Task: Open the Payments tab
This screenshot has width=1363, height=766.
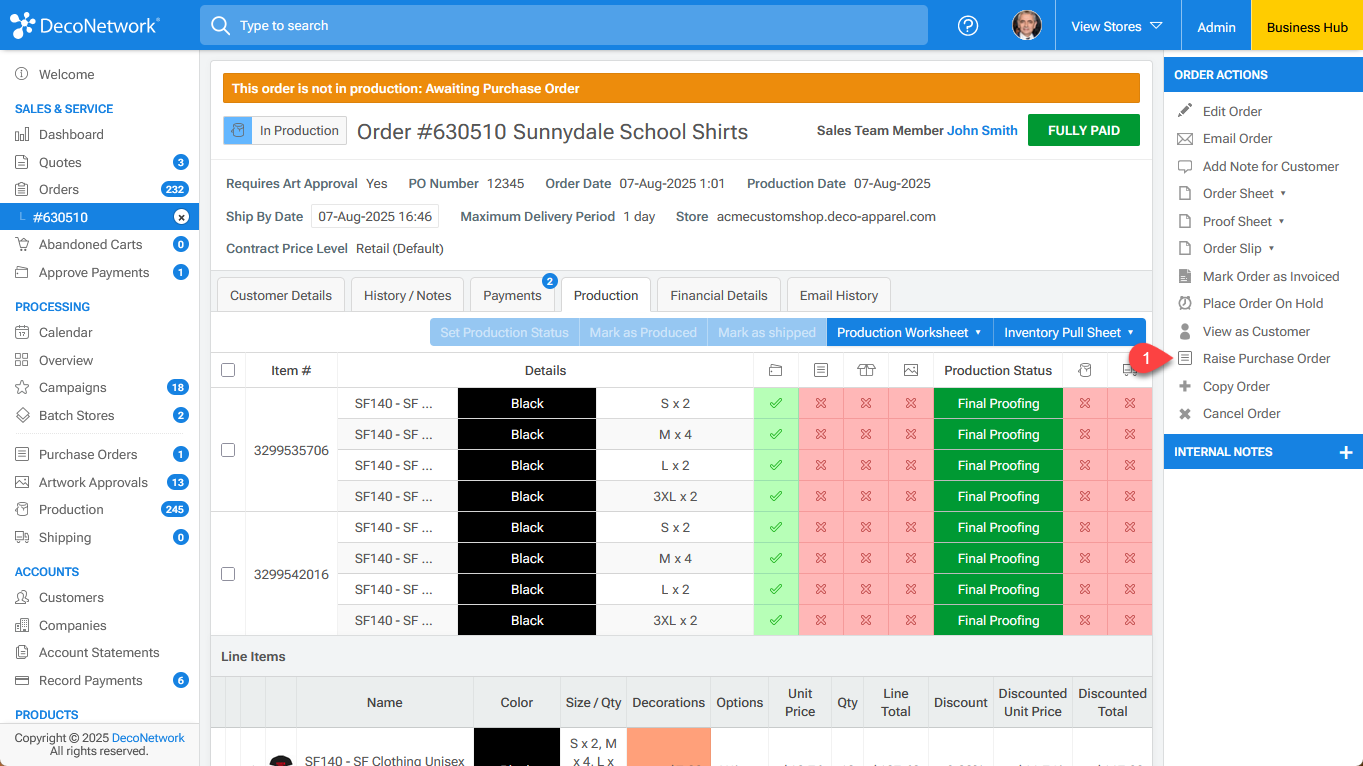Action: tap(513, 295)
